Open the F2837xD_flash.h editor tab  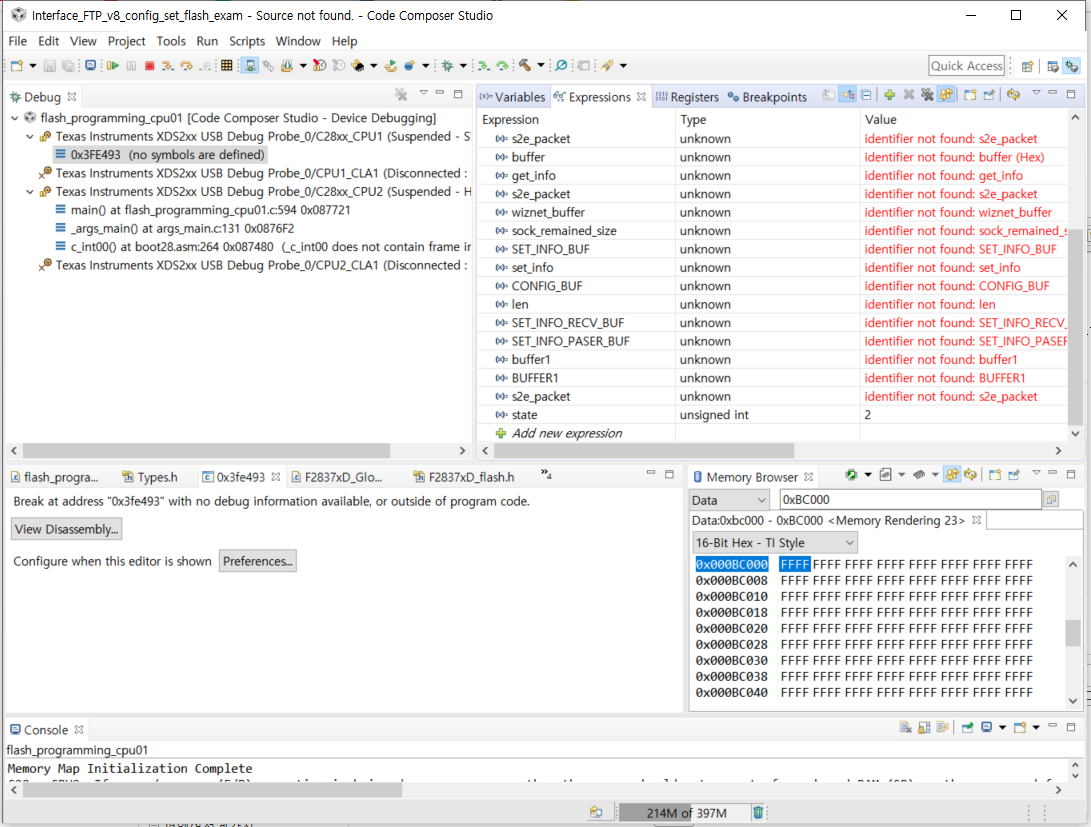[464, 477]
